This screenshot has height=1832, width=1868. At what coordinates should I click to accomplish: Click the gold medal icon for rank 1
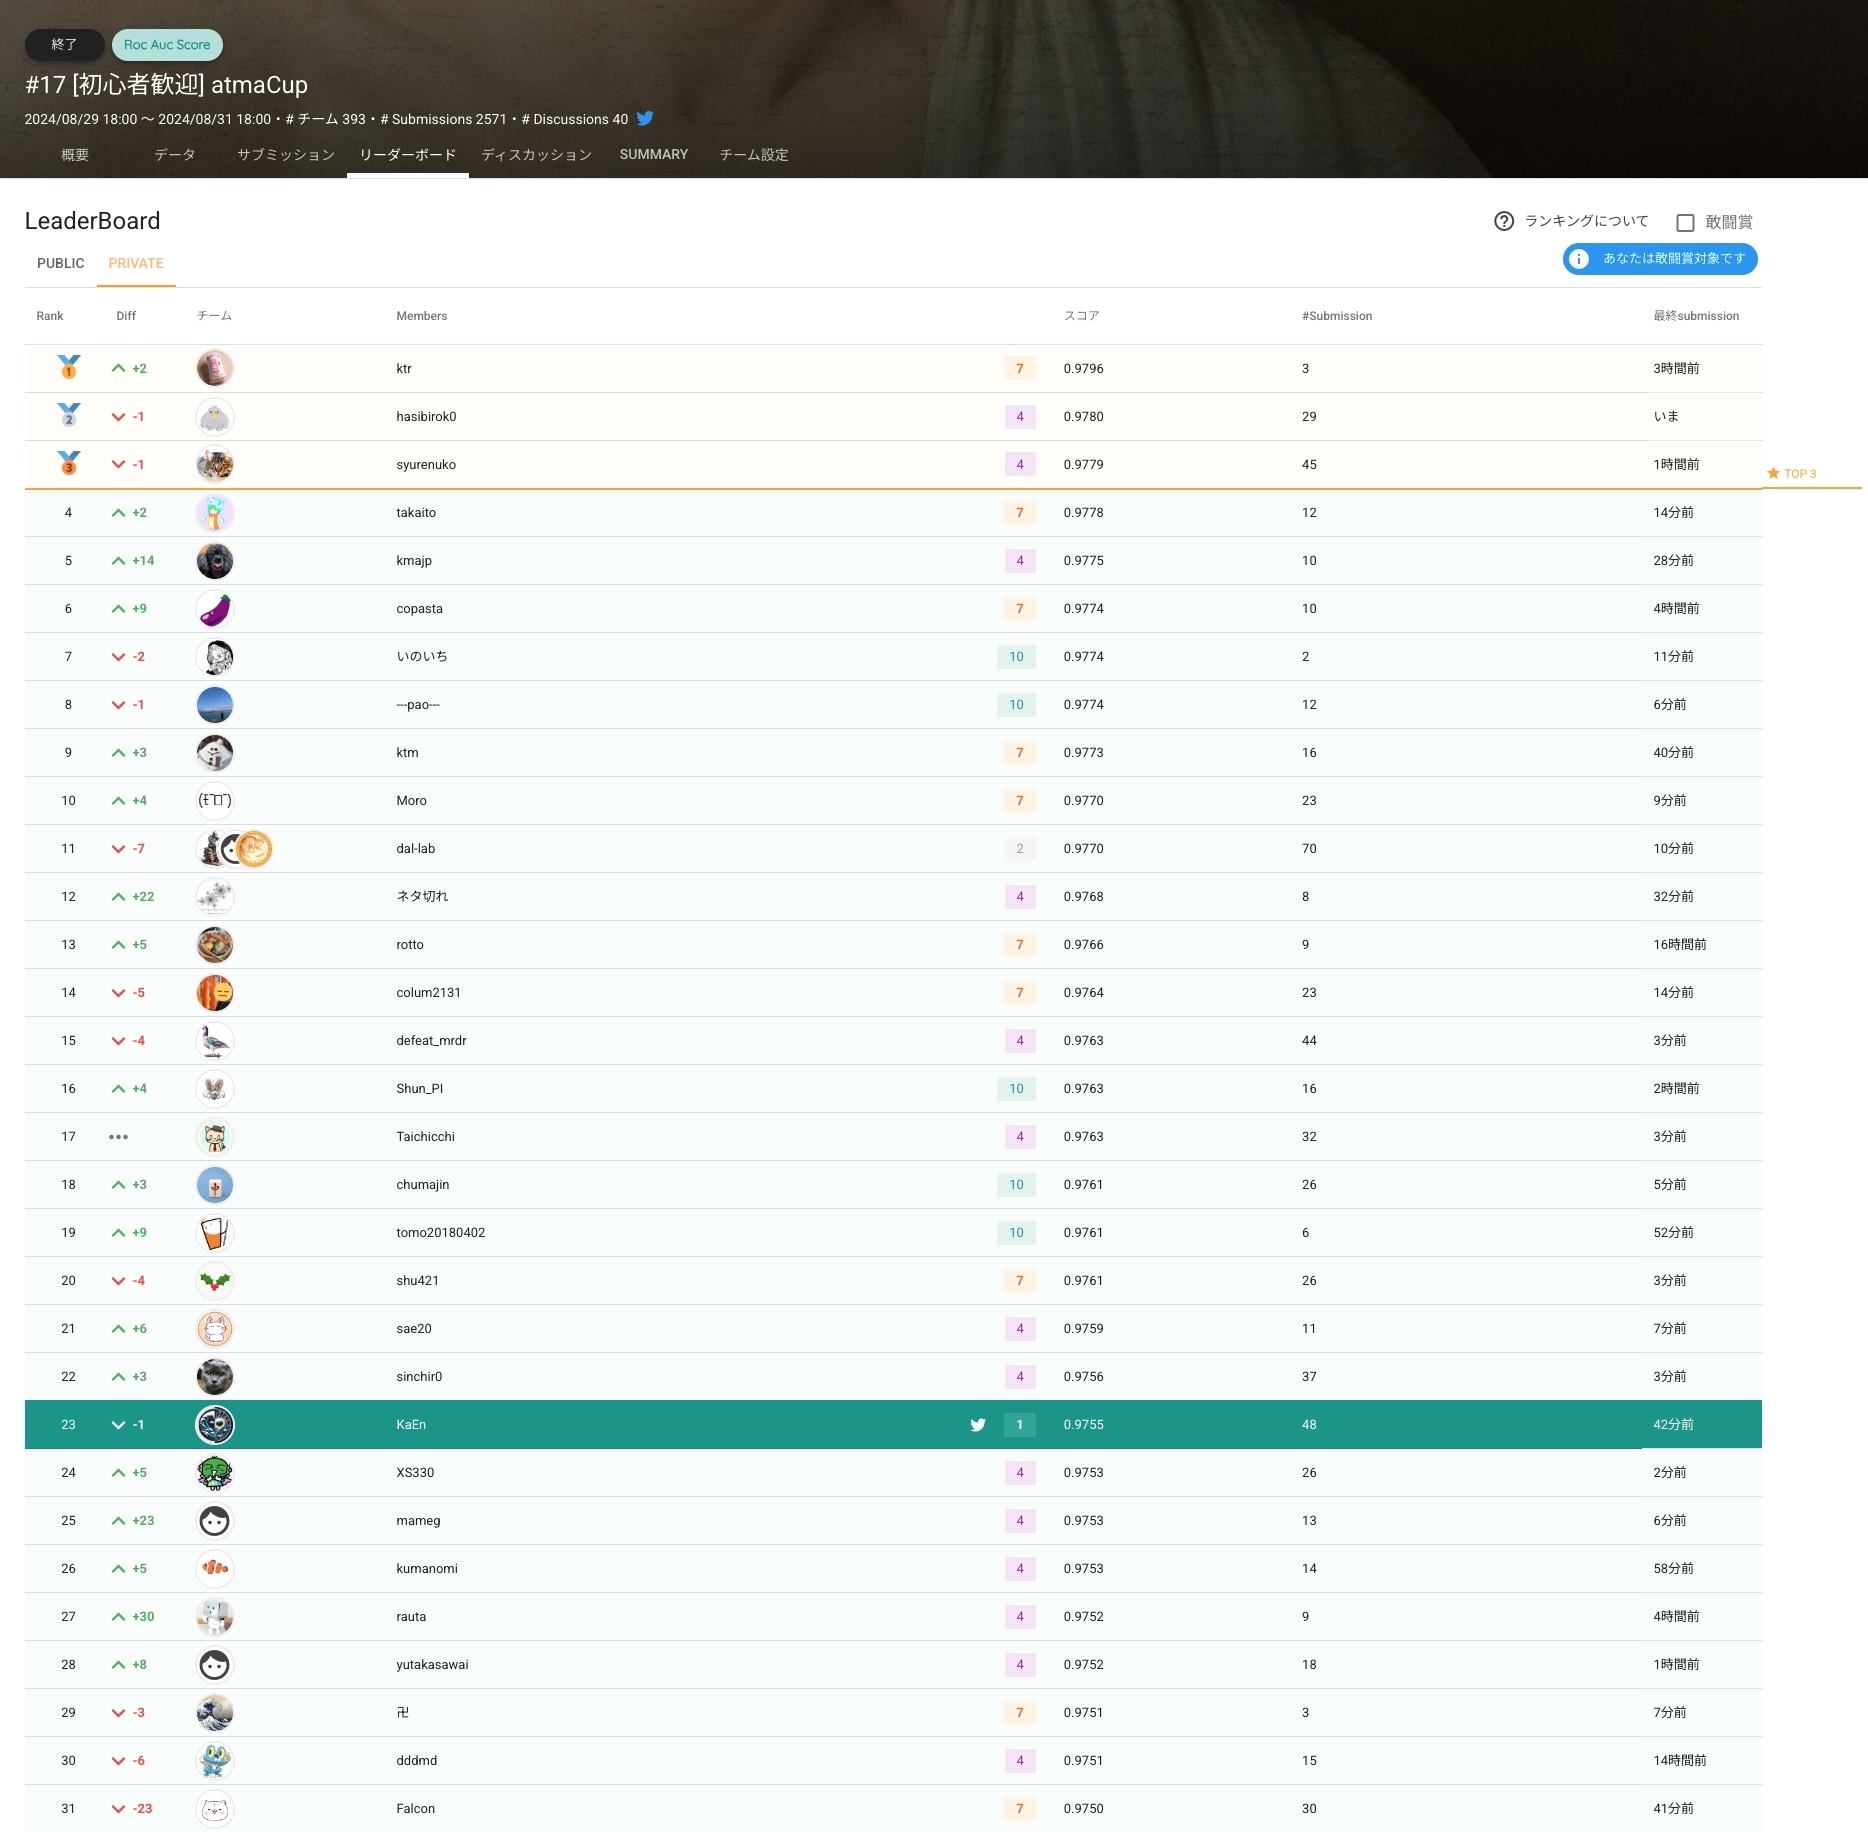(68, 367)
